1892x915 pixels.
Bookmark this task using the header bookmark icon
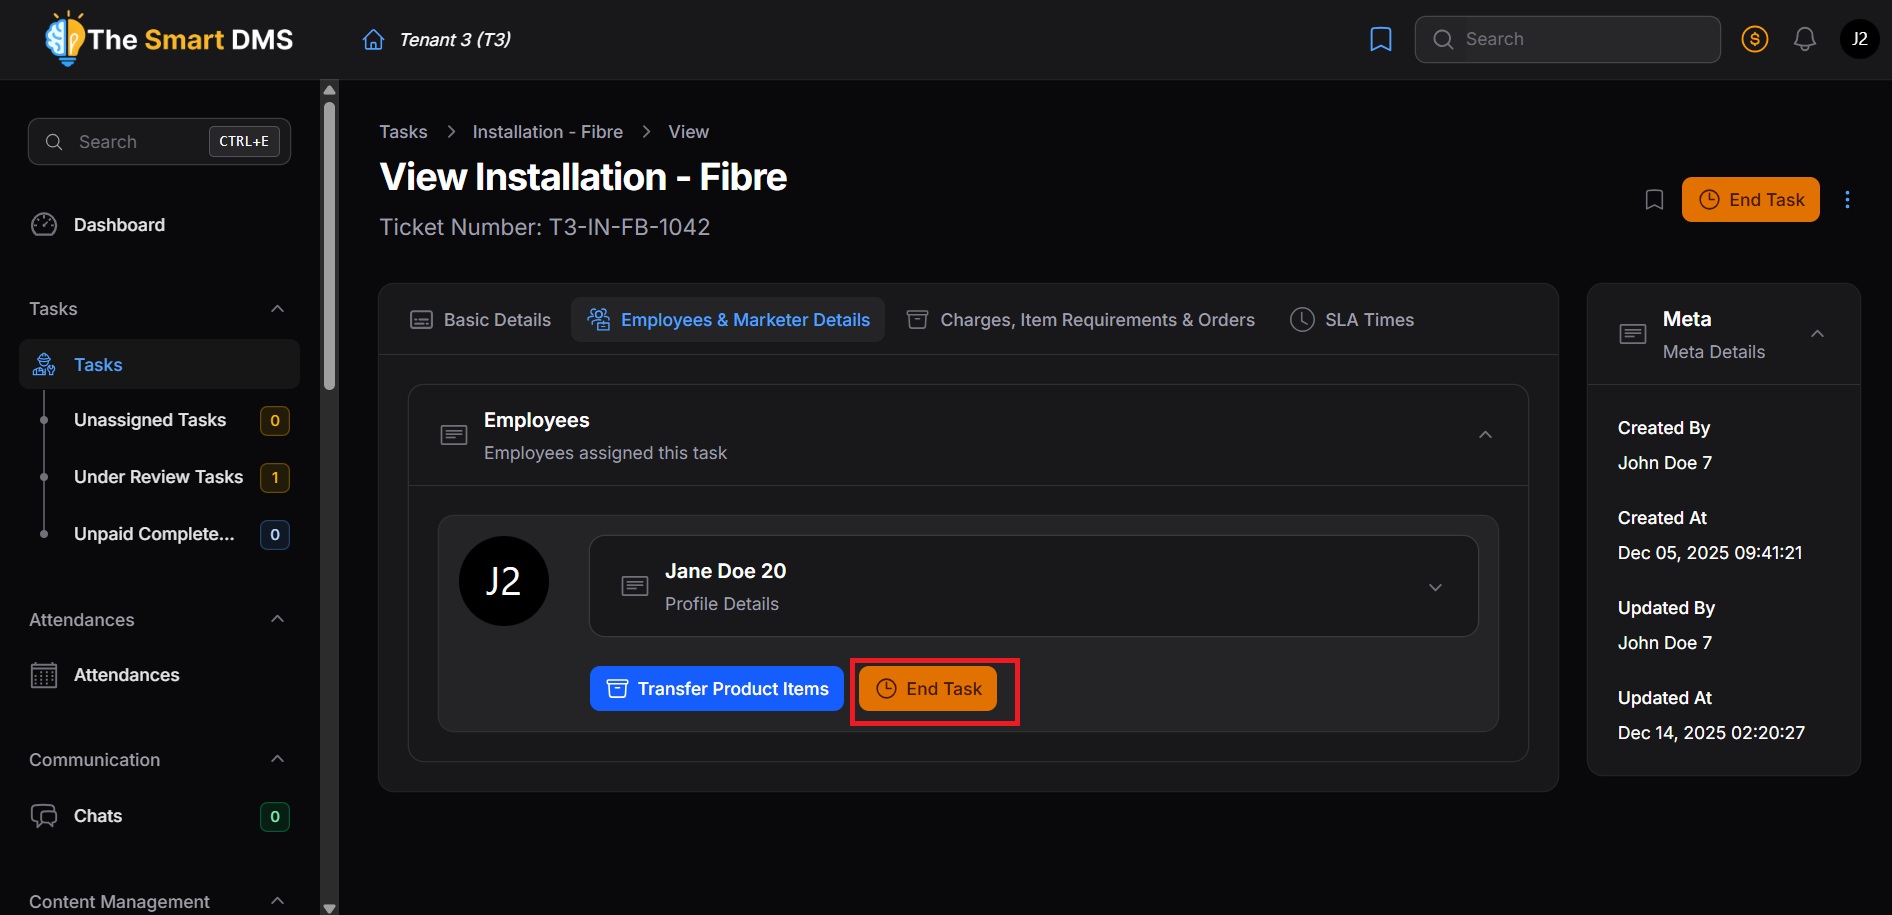coord(1654,200)
